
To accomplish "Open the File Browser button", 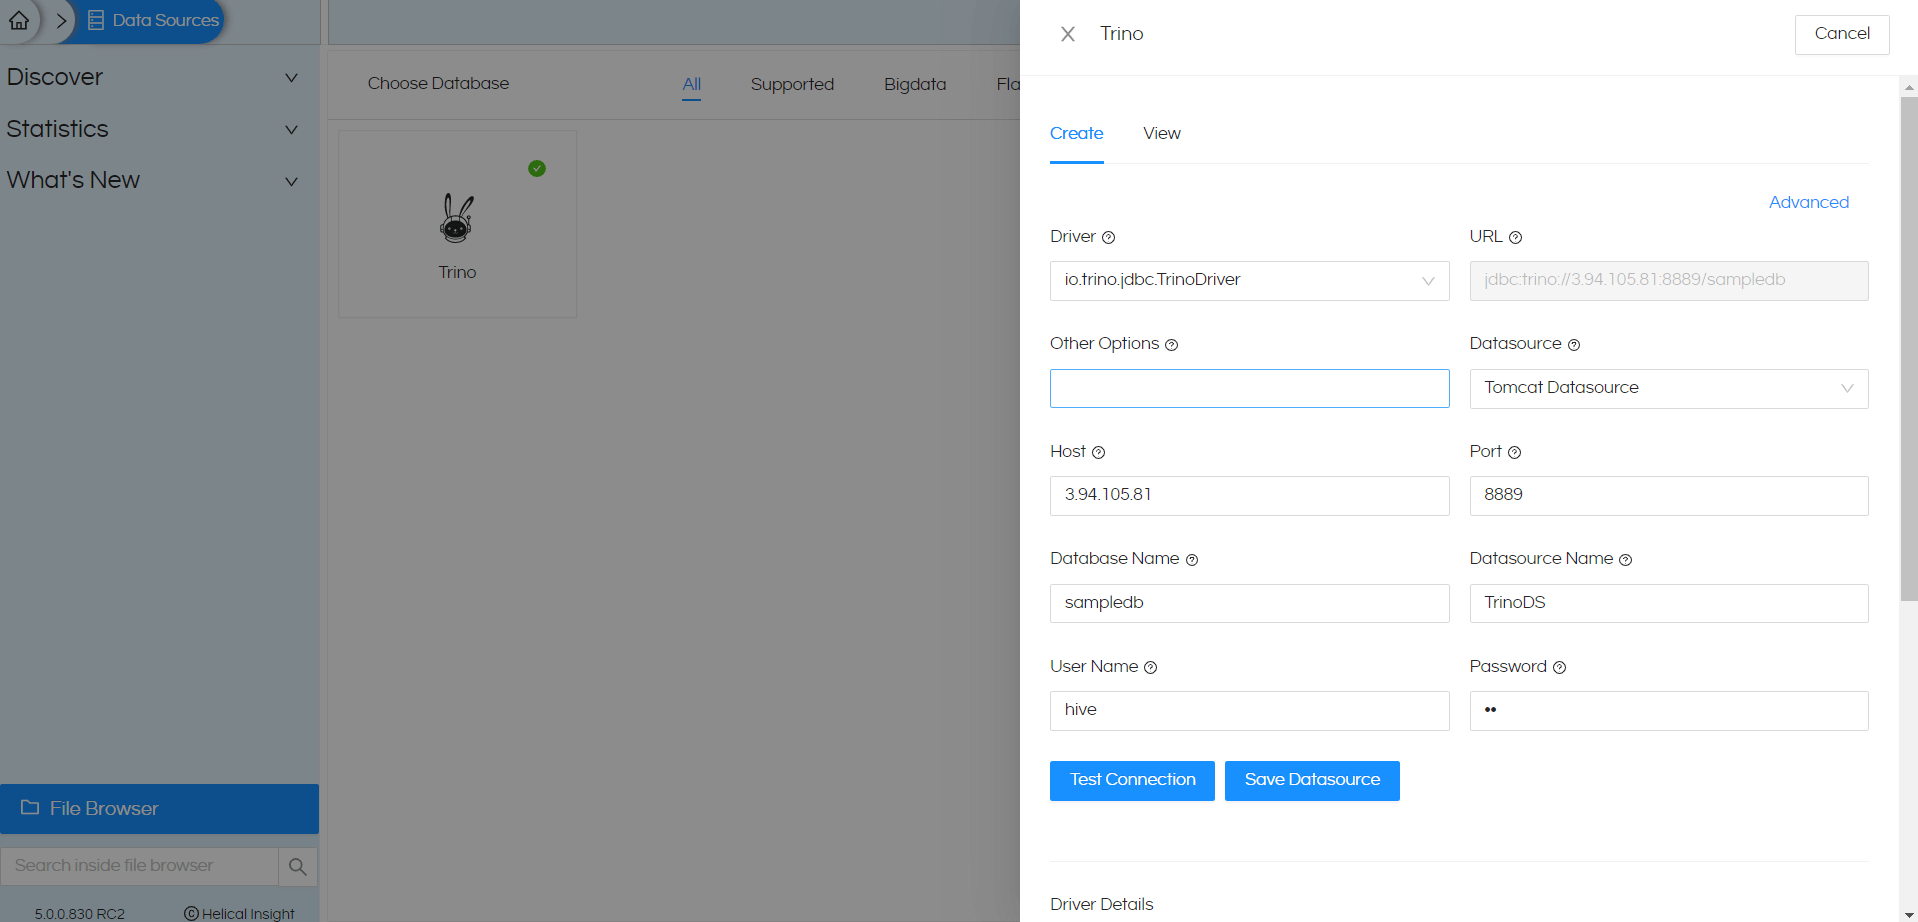I will [159, 808].
